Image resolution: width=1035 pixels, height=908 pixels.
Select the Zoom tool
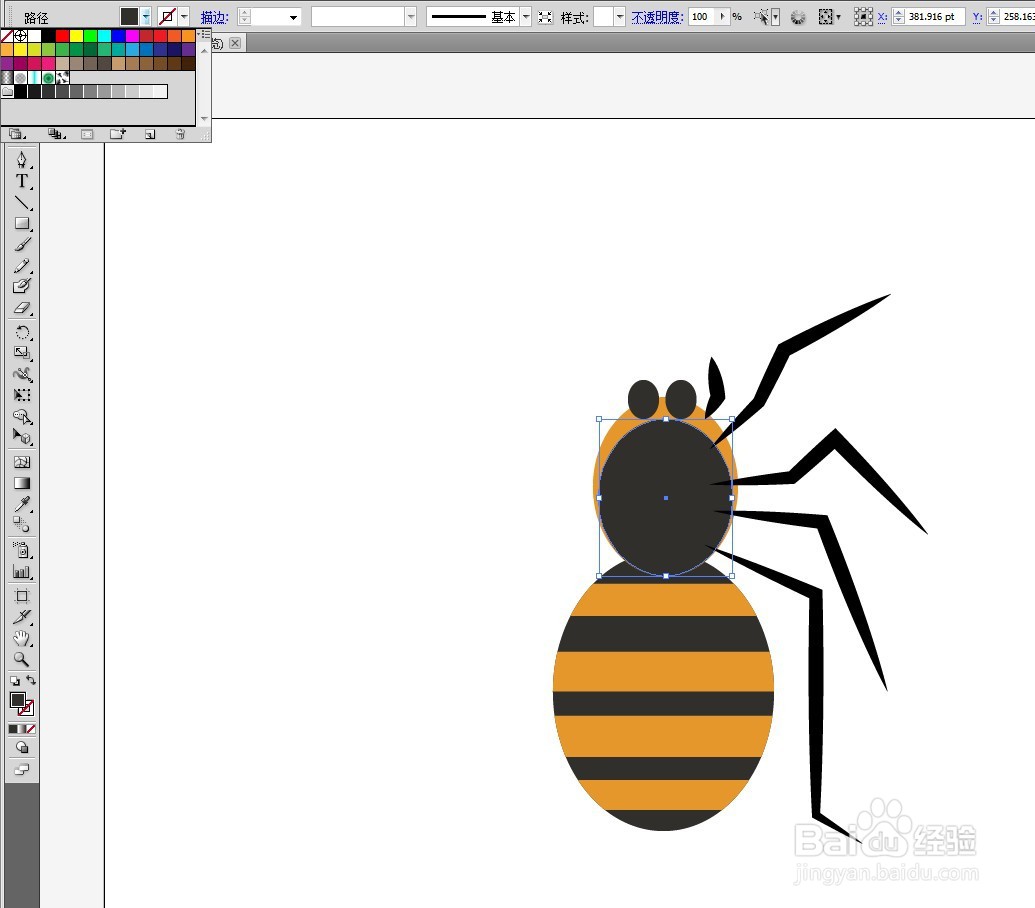click(22, 659)
